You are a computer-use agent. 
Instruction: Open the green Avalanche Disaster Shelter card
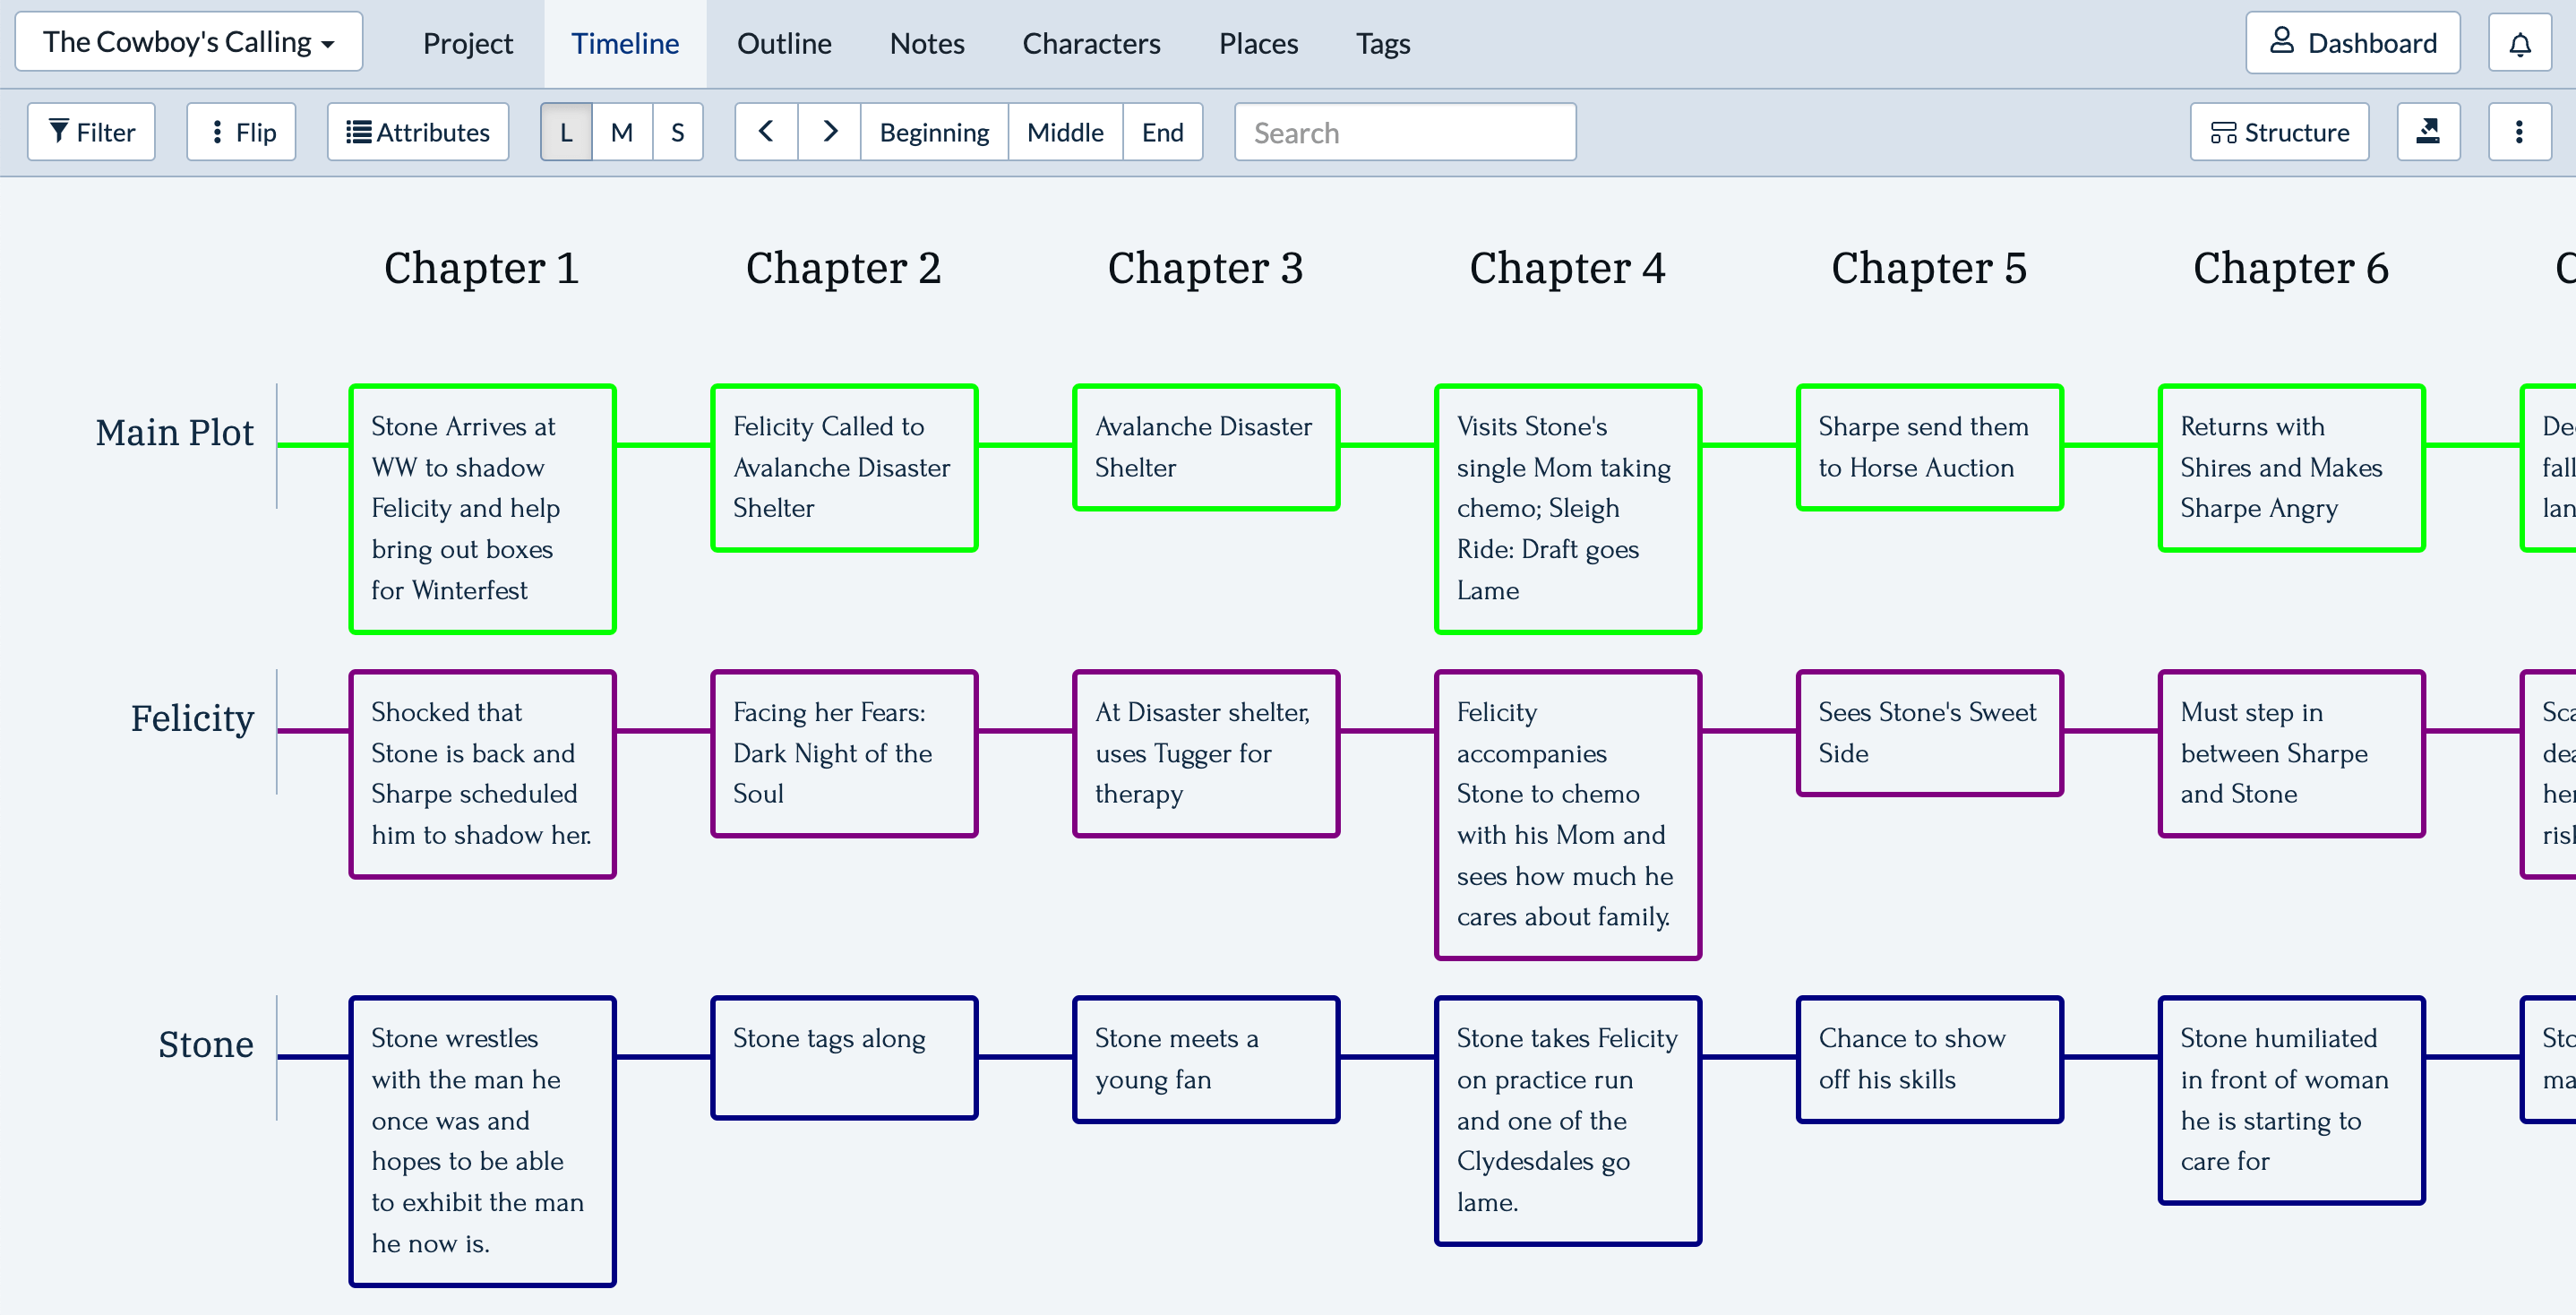(x=1205, y=447)
